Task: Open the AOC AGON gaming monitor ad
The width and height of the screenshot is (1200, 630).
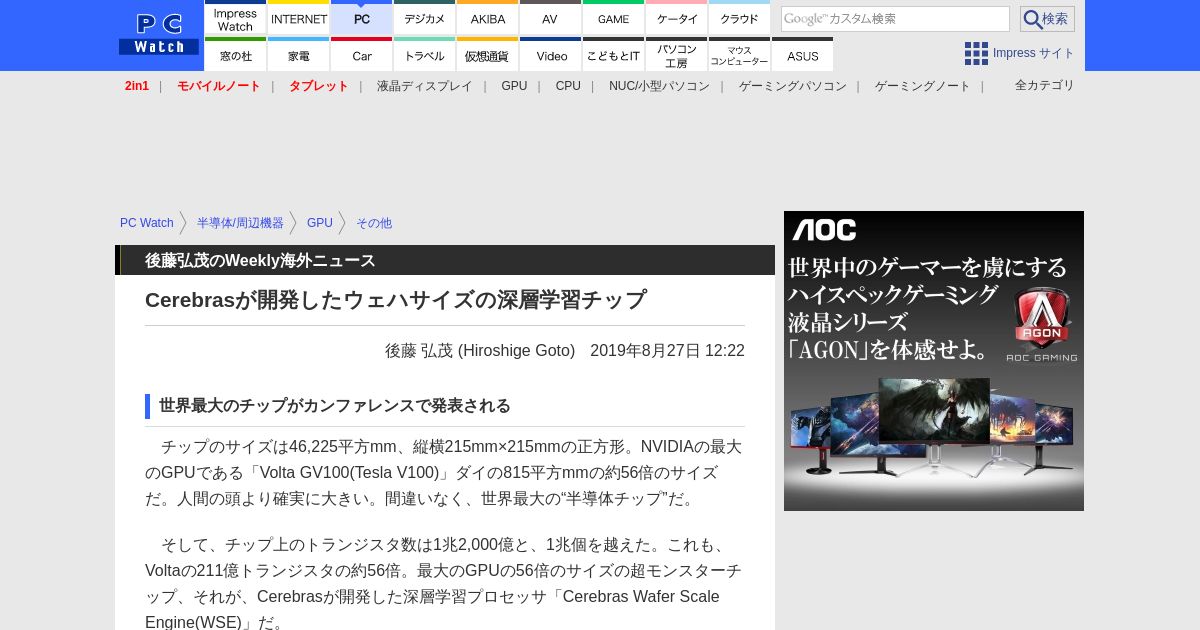Action: tap(934, 361)
